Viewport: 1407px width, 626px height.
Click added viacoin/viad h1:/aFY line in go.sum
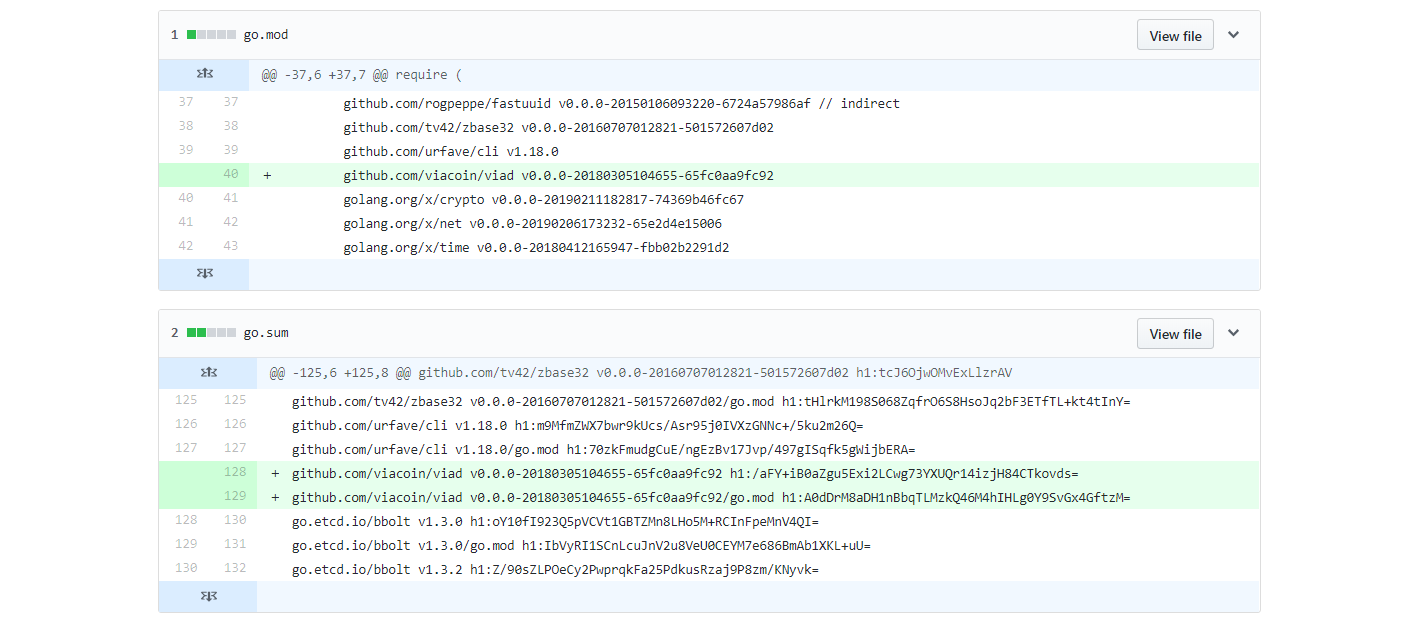(685, 473)
